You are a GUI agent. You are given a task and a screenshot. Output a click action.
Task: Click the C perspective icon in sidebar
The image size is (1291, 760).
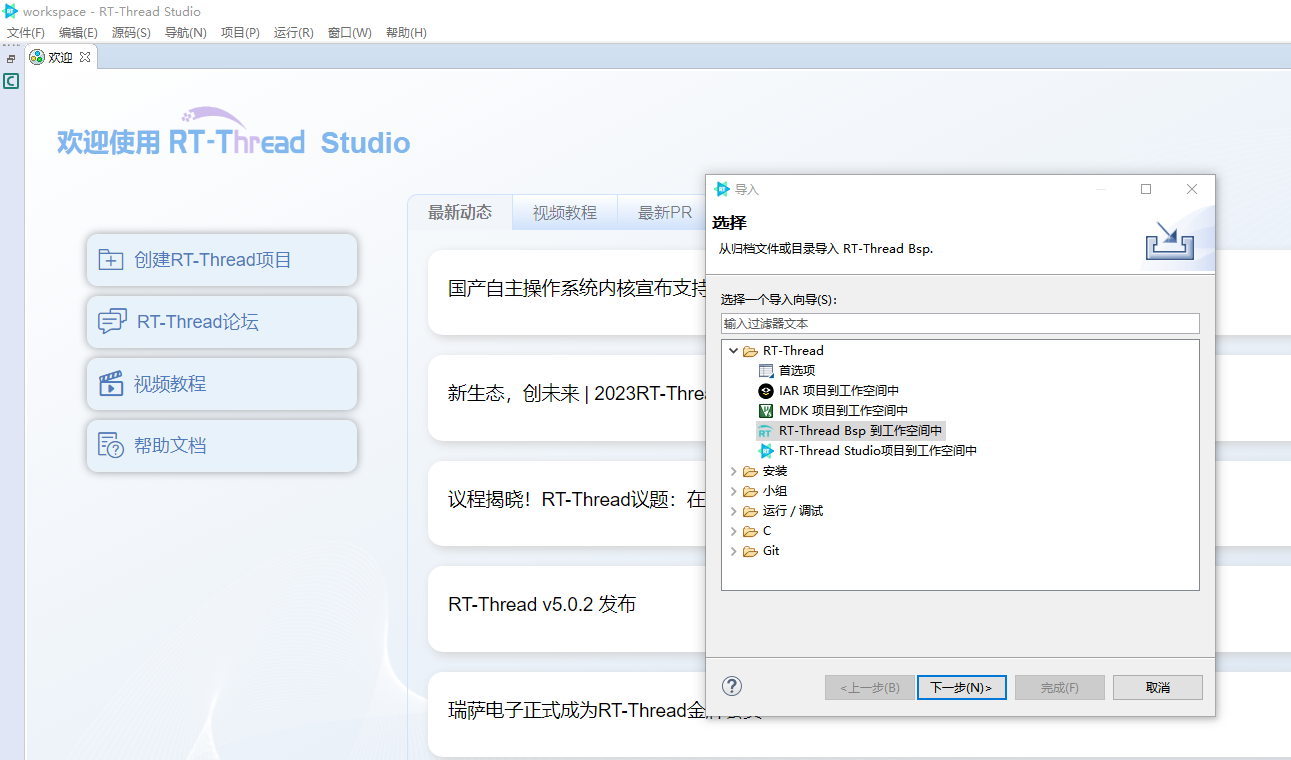click(x=11, y=81)
